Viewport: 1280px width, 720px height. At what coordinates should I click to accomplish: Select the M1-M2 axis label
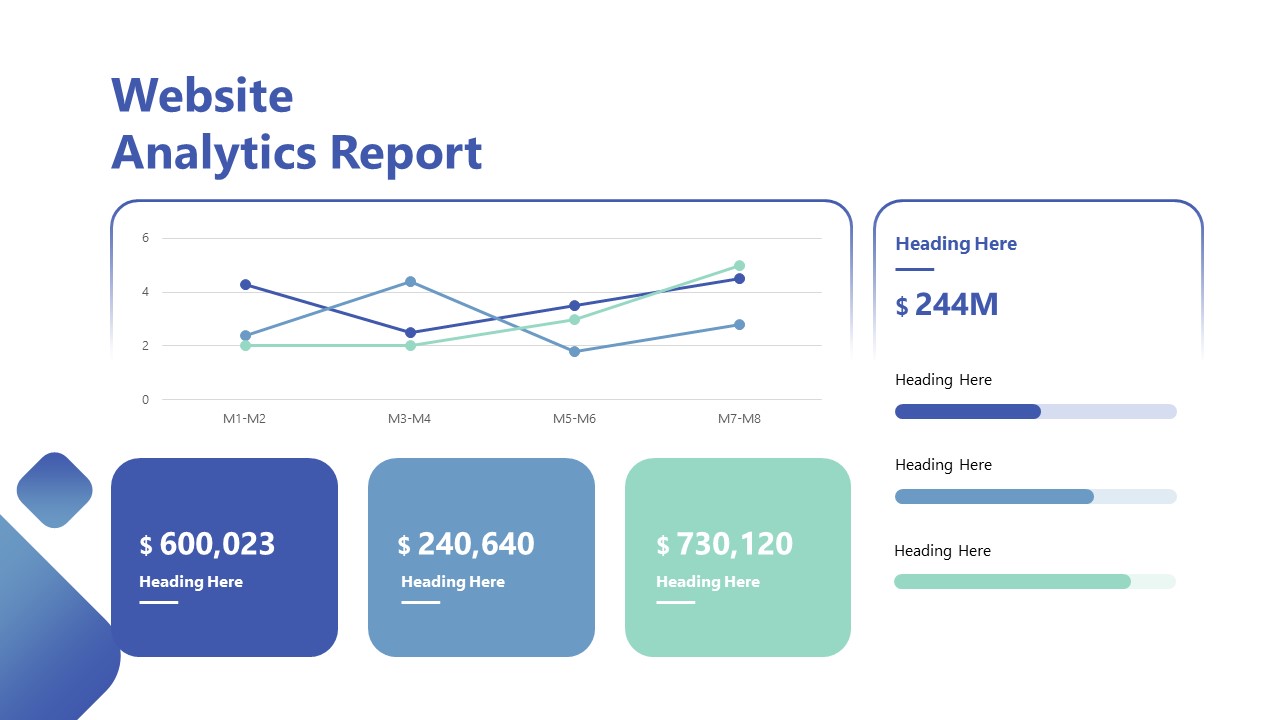[x=243, y=418]
